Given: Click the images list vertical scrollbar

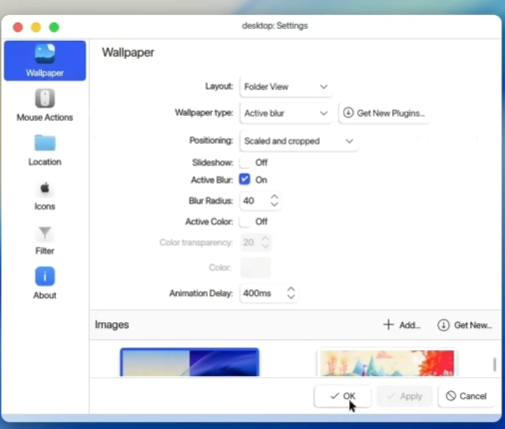Looking at the screenshot, I should click(495, 364).
